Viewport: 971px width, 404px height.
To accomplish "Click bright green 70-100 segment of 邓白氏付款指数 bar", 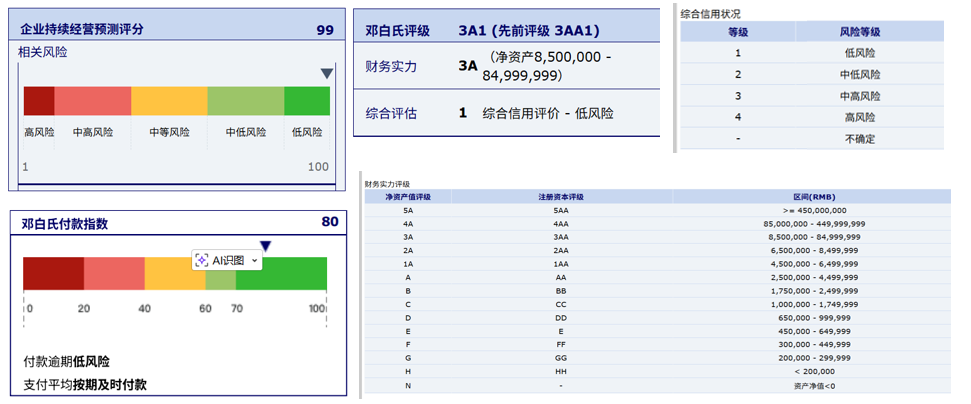I will [281, 273].
